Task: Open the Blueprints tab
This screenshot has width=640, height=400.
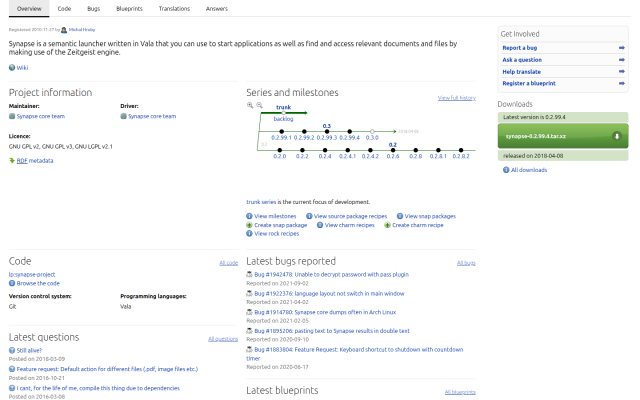Action: tap(129, 9)
